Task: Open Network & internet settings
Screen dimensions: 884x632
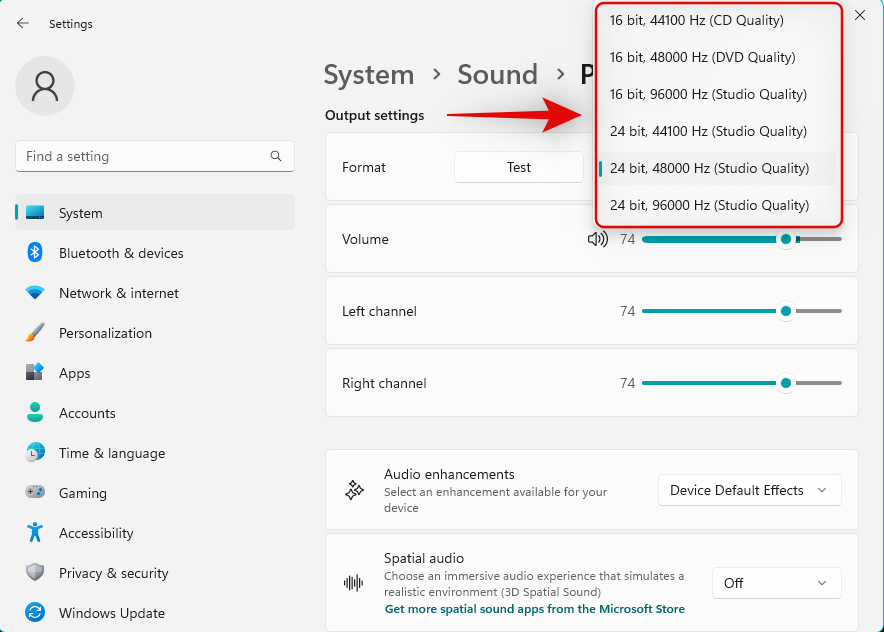Action: coord(118,293)
